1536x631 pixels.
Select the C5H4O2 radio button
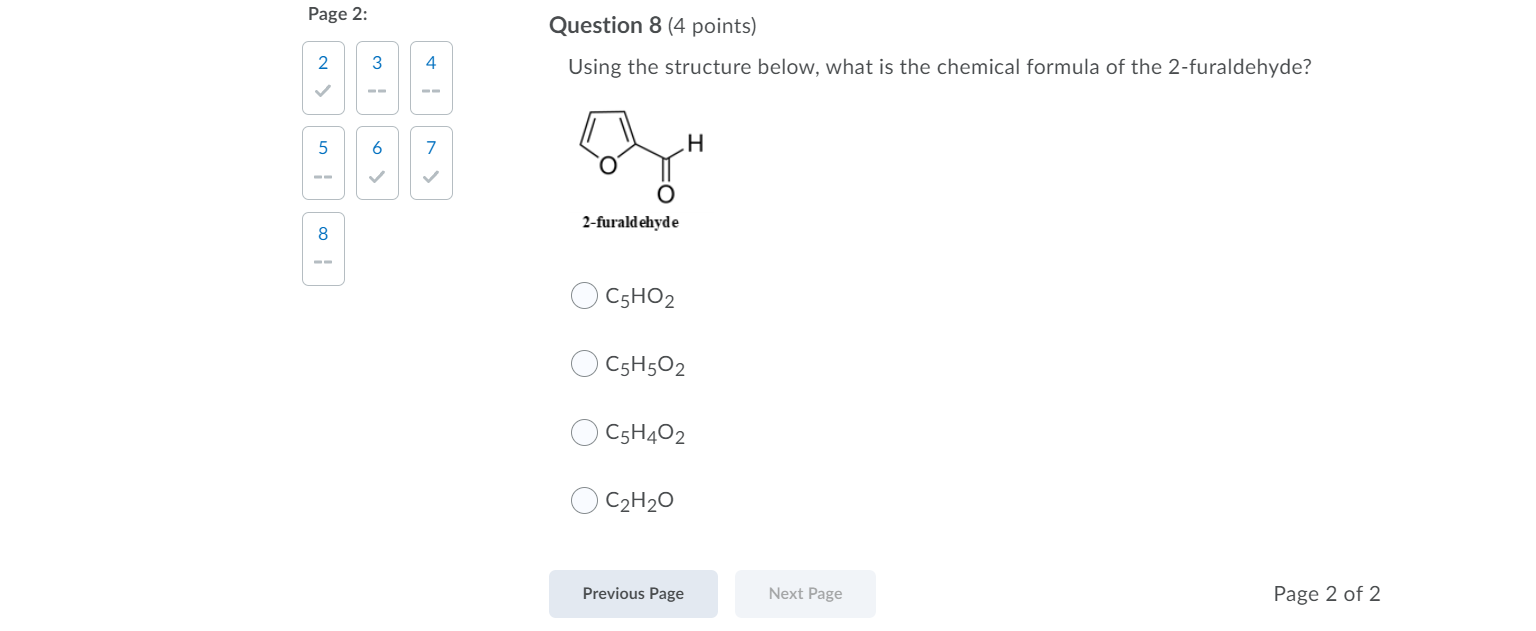tap(584, 432)
